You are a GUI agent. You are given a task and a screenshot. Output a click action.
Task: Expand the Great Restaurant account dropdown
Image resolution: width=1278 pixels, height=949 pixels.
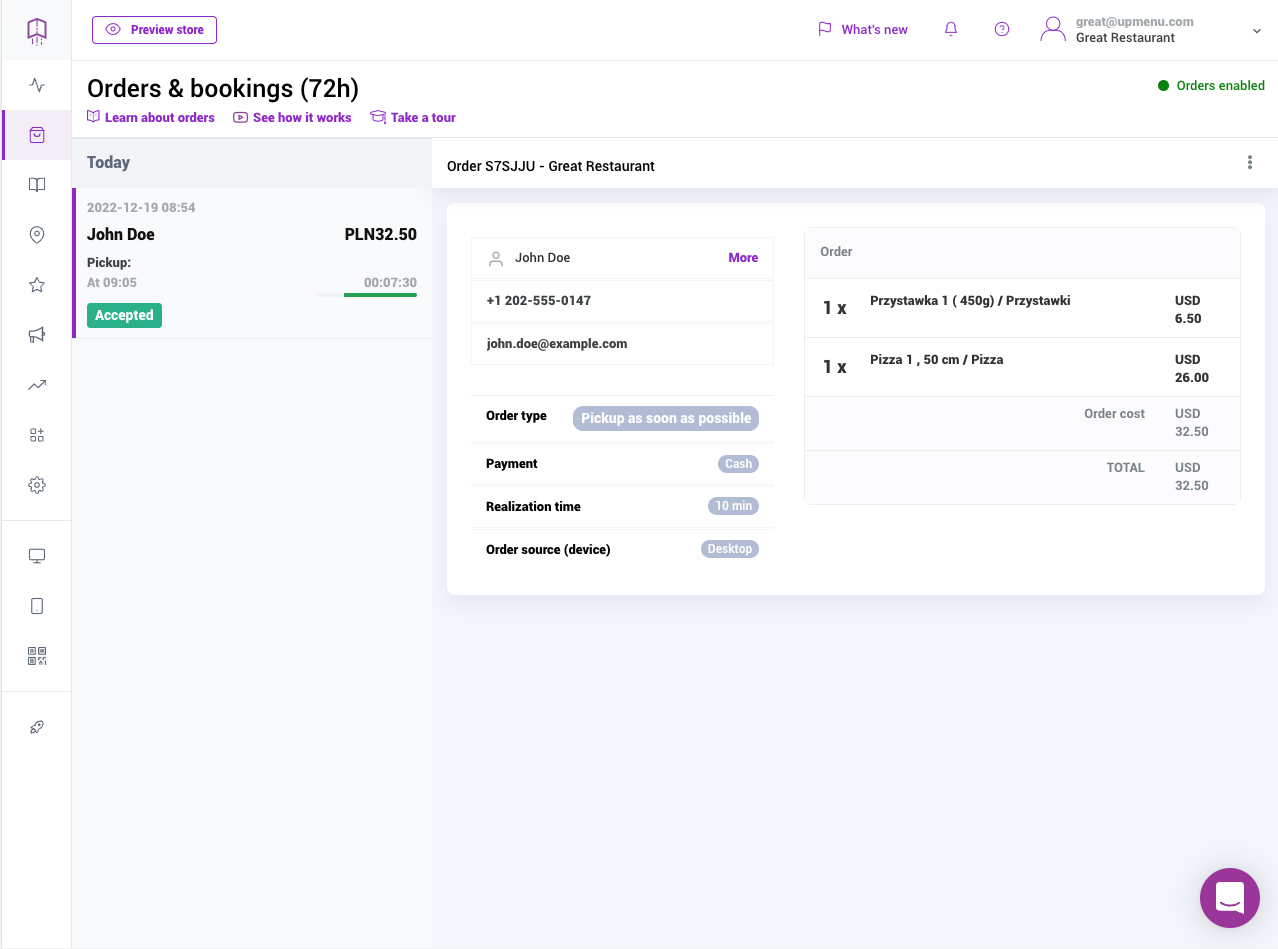(1257, 31)
